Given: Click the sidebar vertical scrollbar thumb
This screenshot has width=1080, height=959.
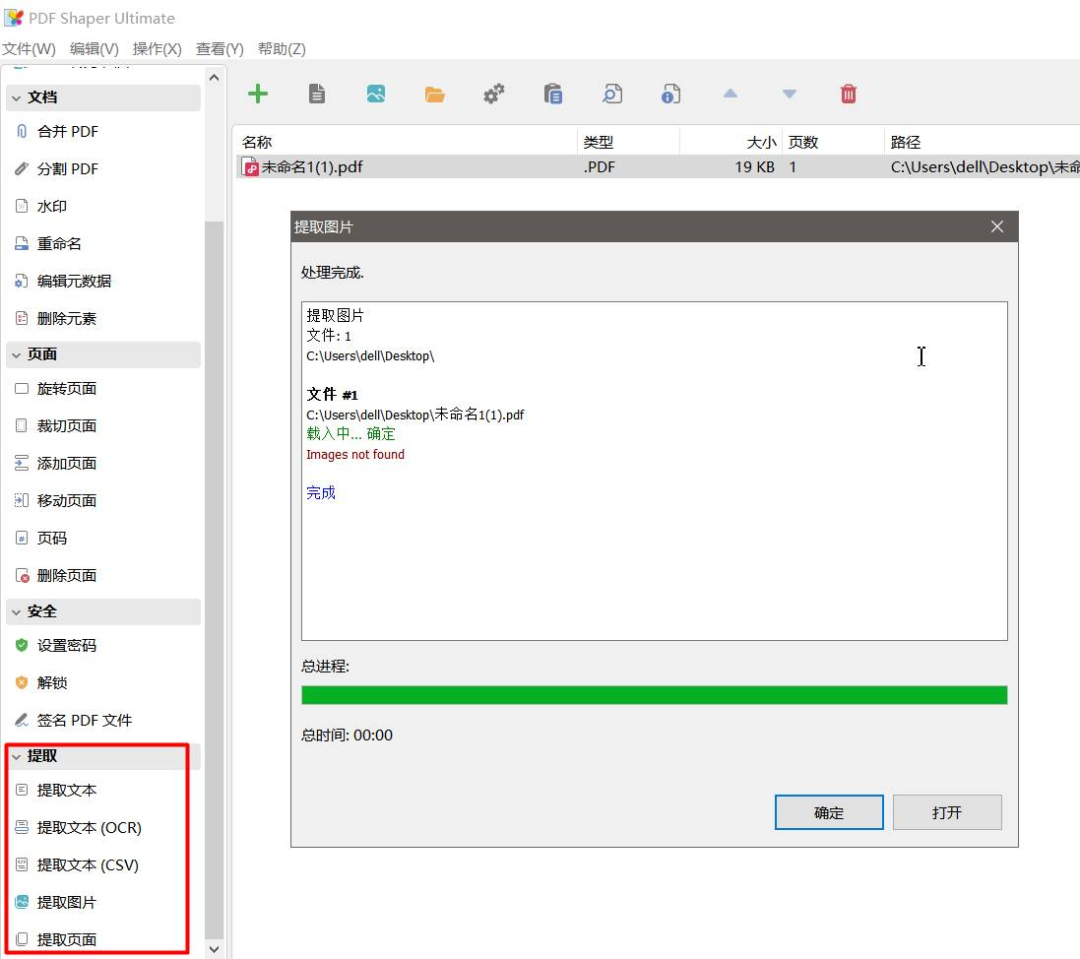Looking at the screenshot, I should [x=214, y=580].
